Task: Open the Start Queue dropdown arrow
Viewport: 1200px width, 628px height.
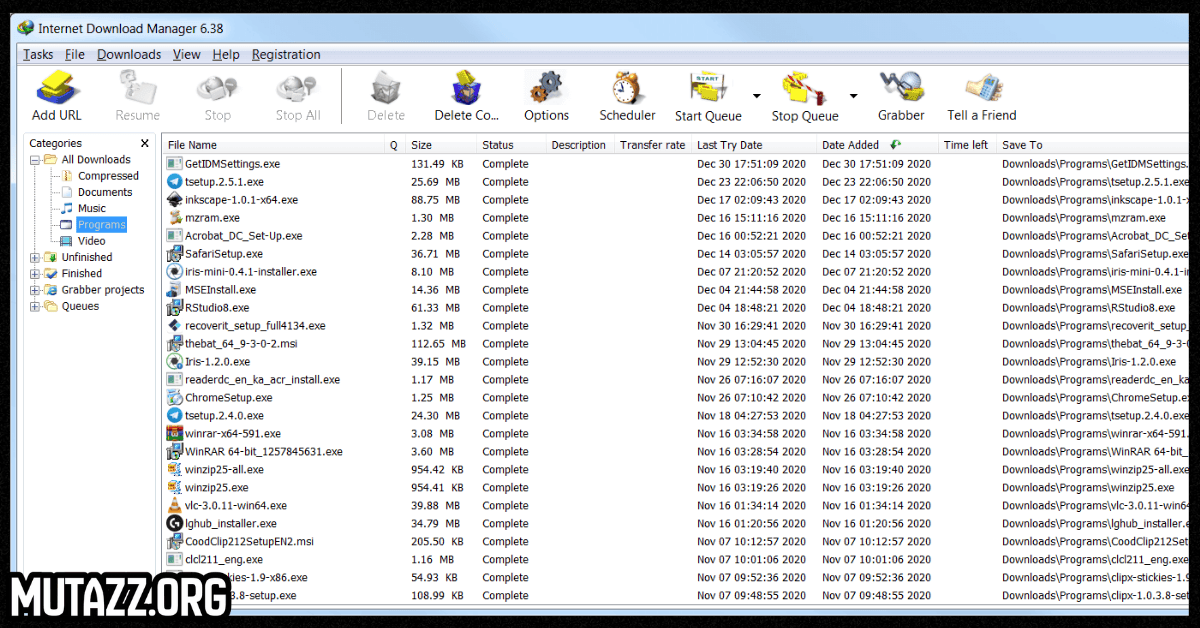Action: click(756, 97)
